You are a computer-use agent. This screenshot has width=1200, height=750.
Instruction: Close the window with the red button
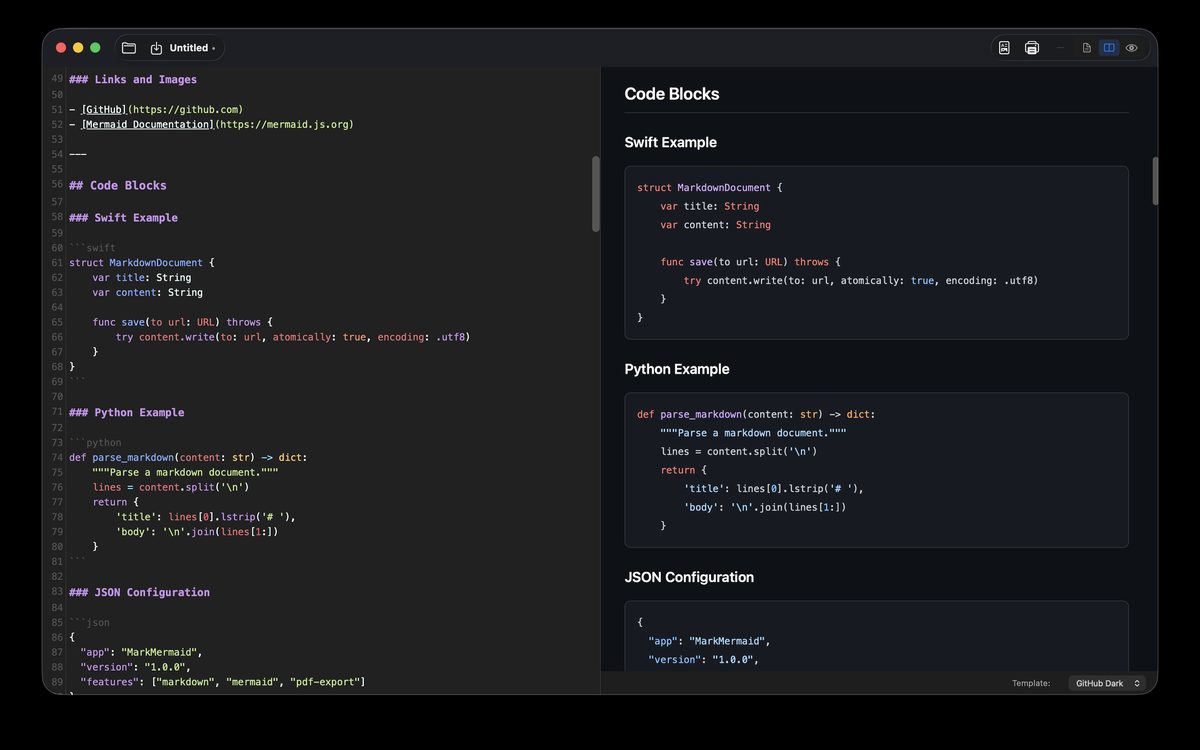click(x=61, y=48)
